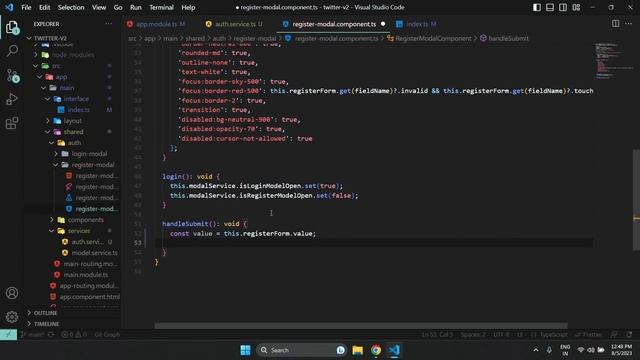
Task: Toggle the secondary side bar layout icon
Action: pyautogui.click(x=563, y=7)
